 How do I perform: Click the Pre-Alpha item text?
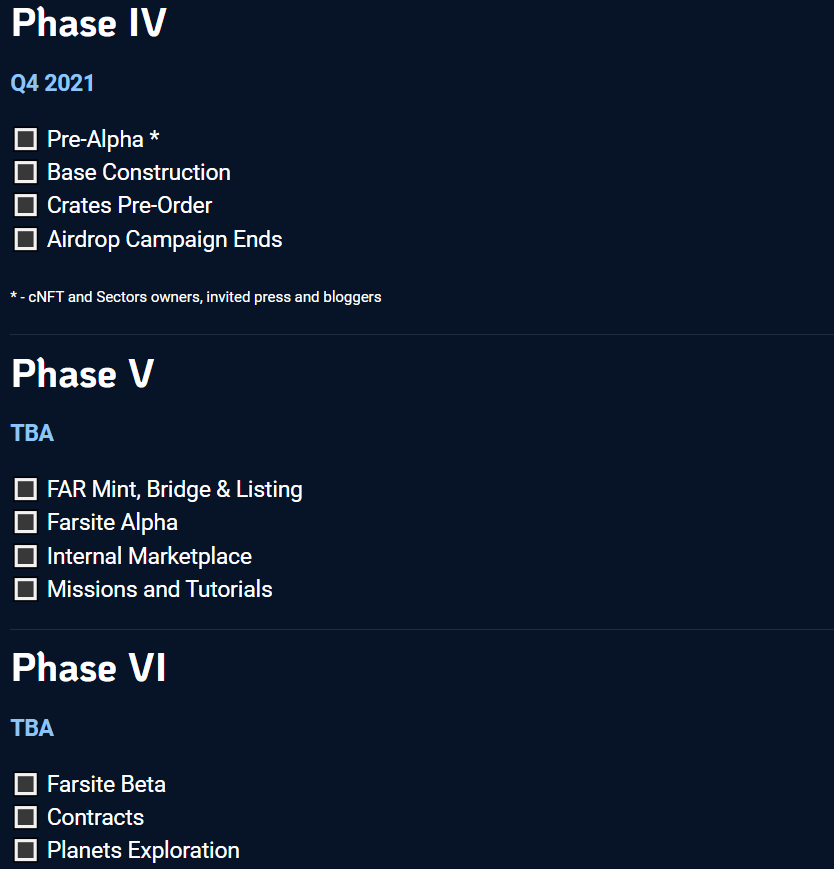click(x=95, y=139)
